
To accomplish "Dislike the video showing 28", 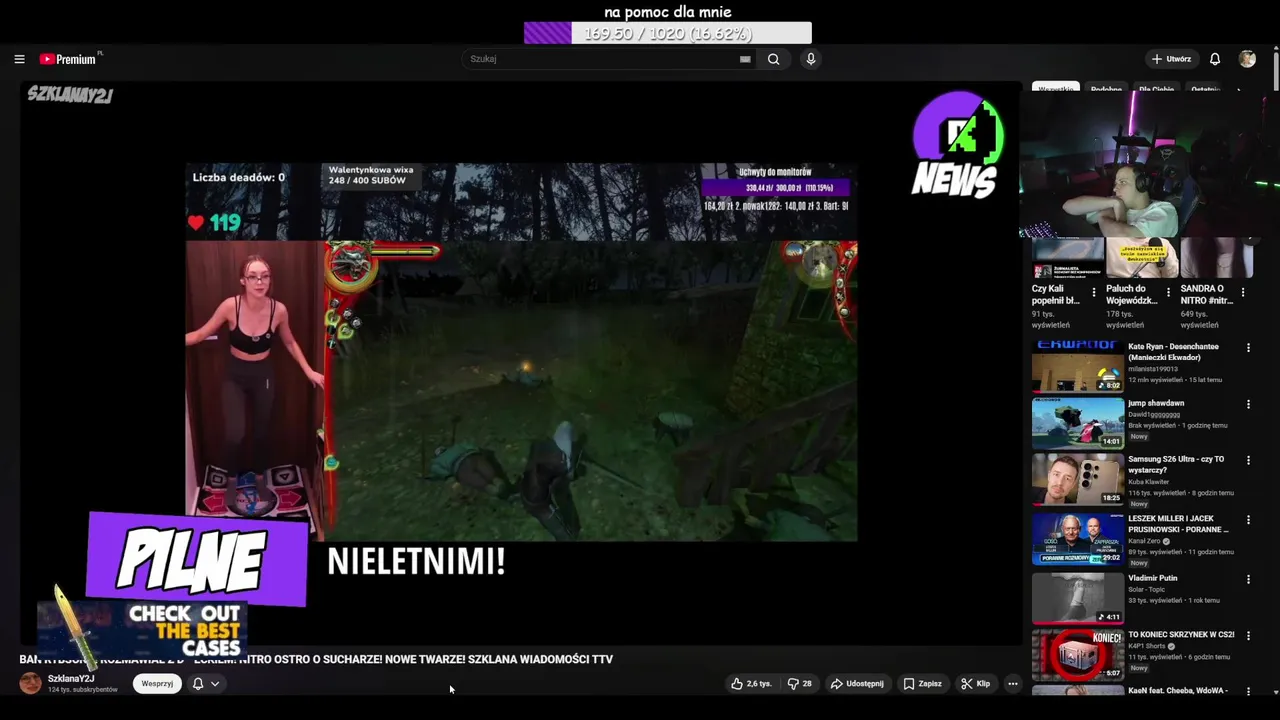I will coord(800,684).
